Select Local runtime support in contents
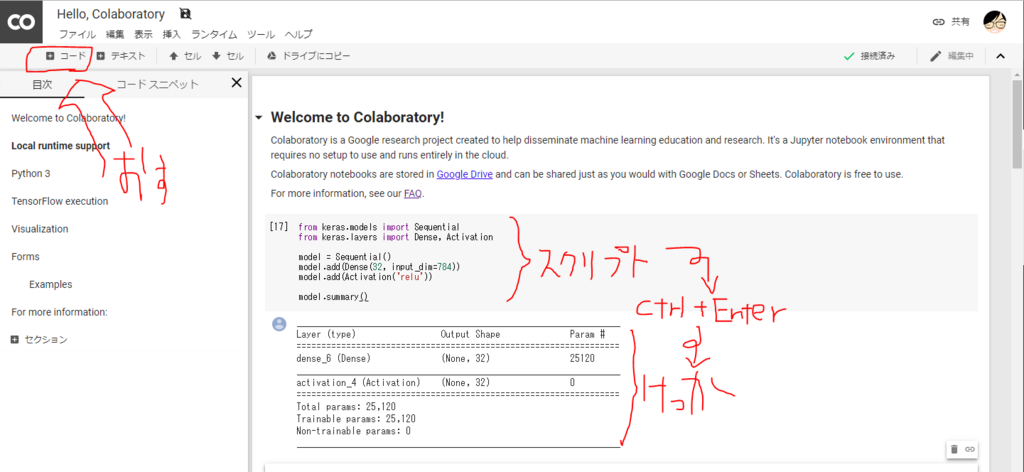The width and height of the screenshot is (1024, 472). 61,146
